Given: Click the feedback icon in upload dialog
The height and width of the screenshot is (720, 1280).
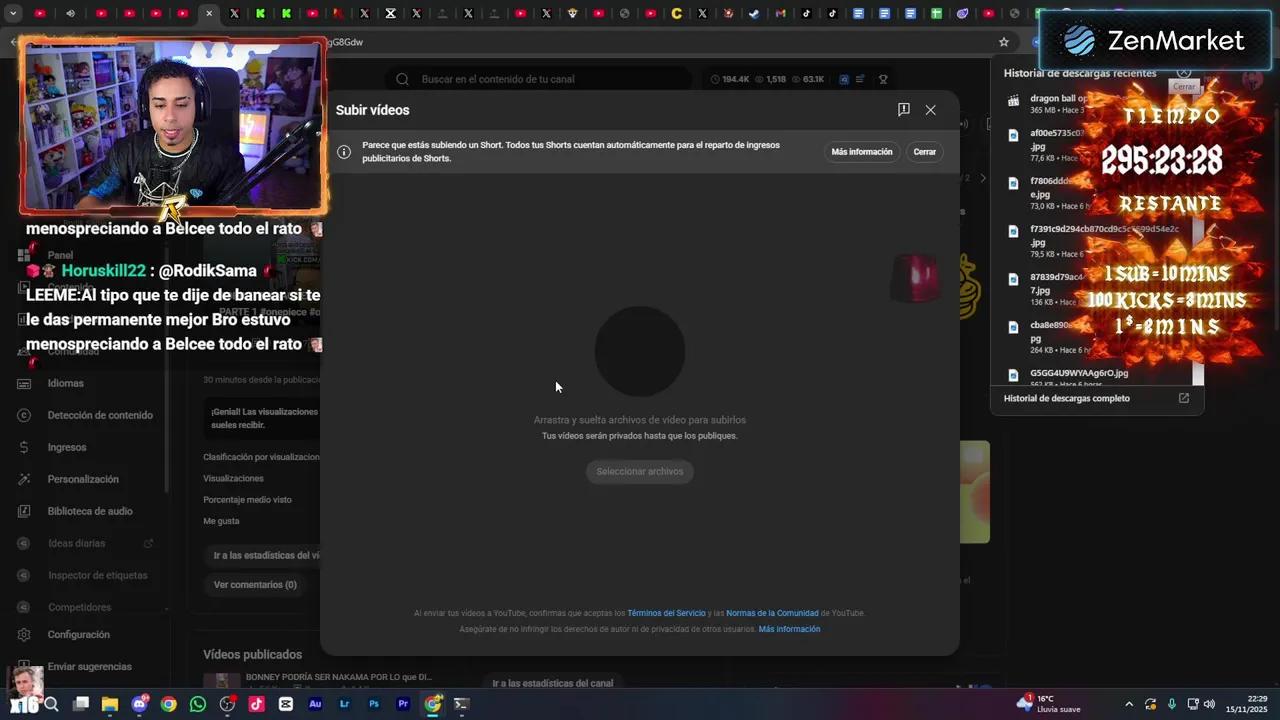Looking at the screenshot, I should (903, 110).
